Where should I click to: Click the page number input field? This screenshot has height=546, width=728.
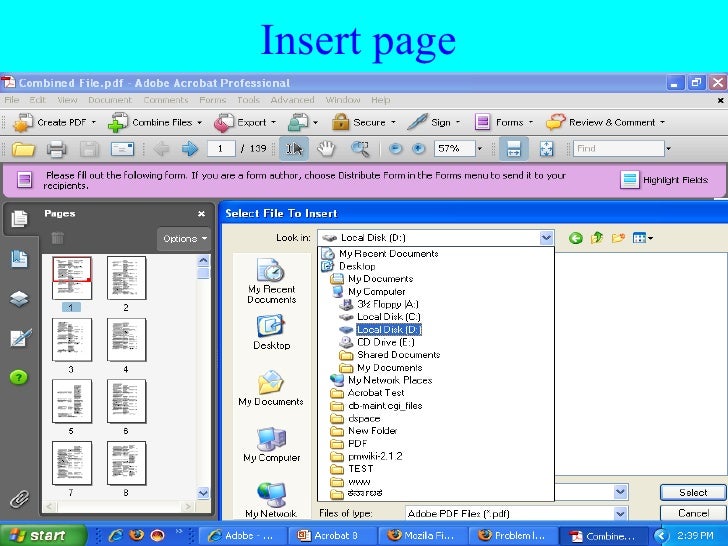point(221,149)
